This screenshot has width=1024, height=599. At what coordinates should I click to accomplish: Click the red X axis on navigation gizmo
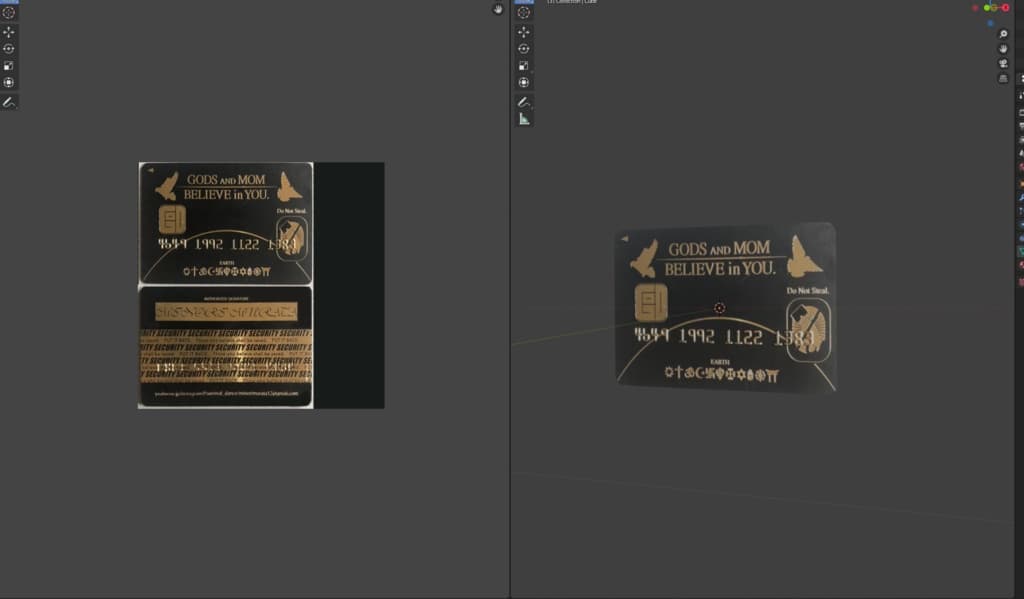(x=1006, y=7)
